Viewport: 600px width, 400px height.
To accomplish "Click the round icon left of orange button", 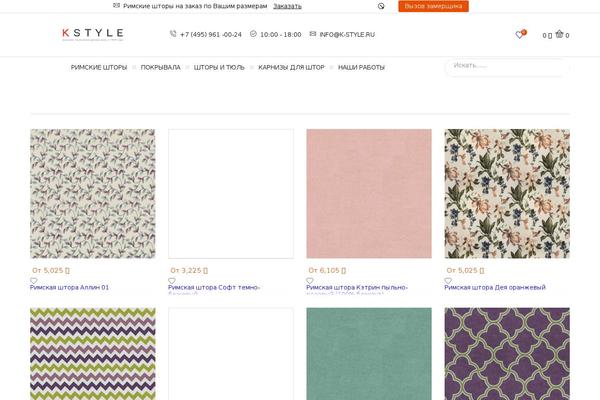I will pos(381,6).
